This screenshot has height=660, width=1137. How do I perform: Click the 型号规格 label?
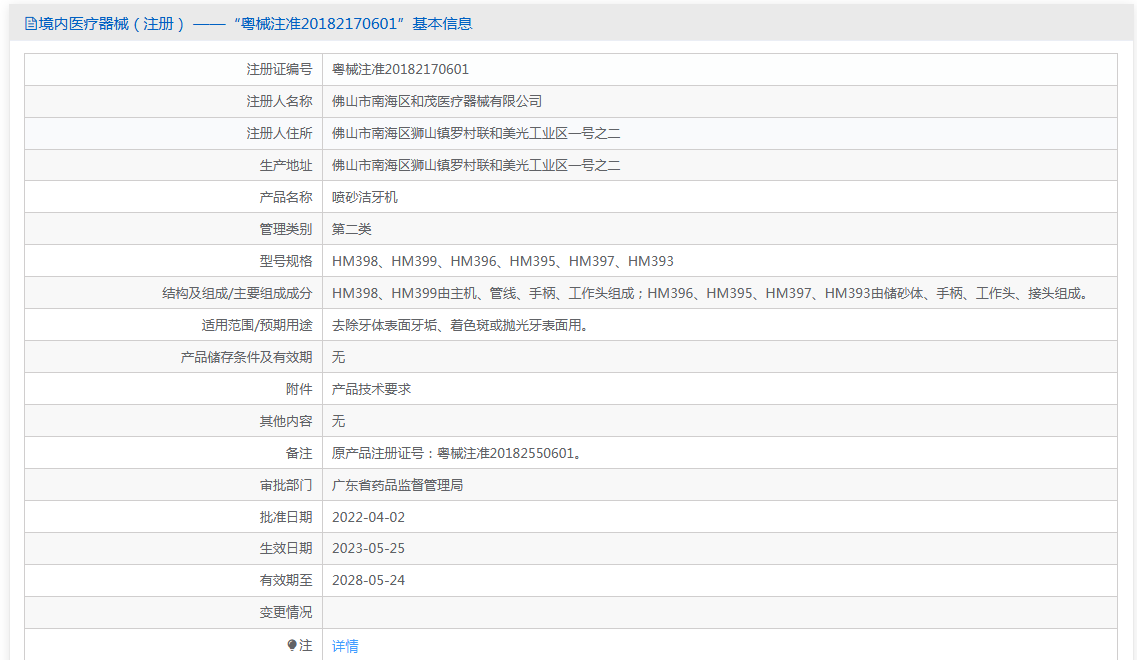(x=286, y=261)
